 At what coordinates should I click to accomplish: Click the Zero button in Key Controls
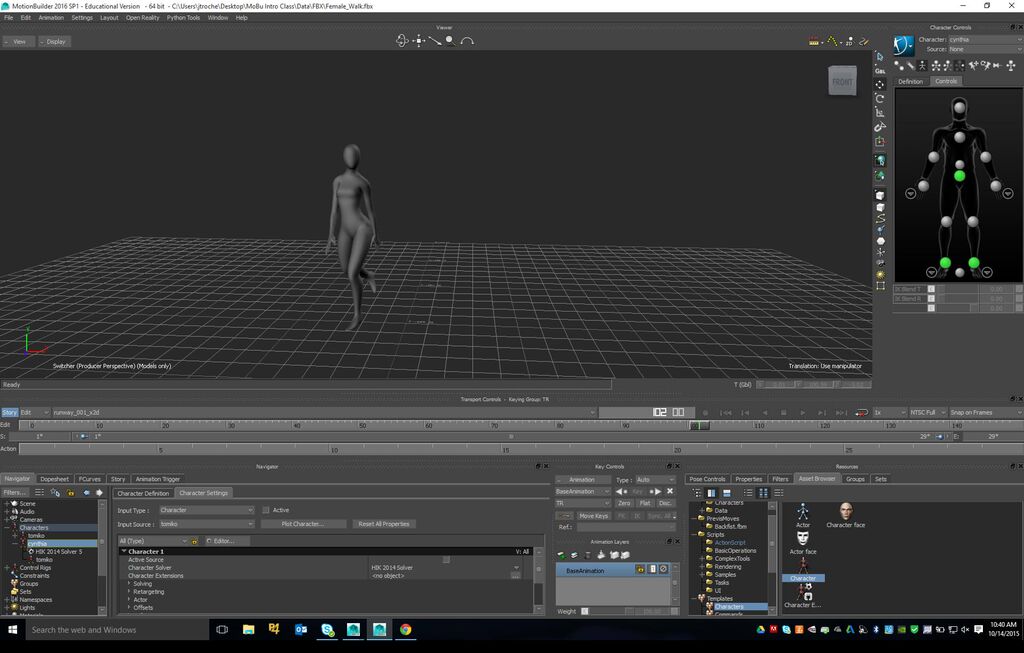624,503
